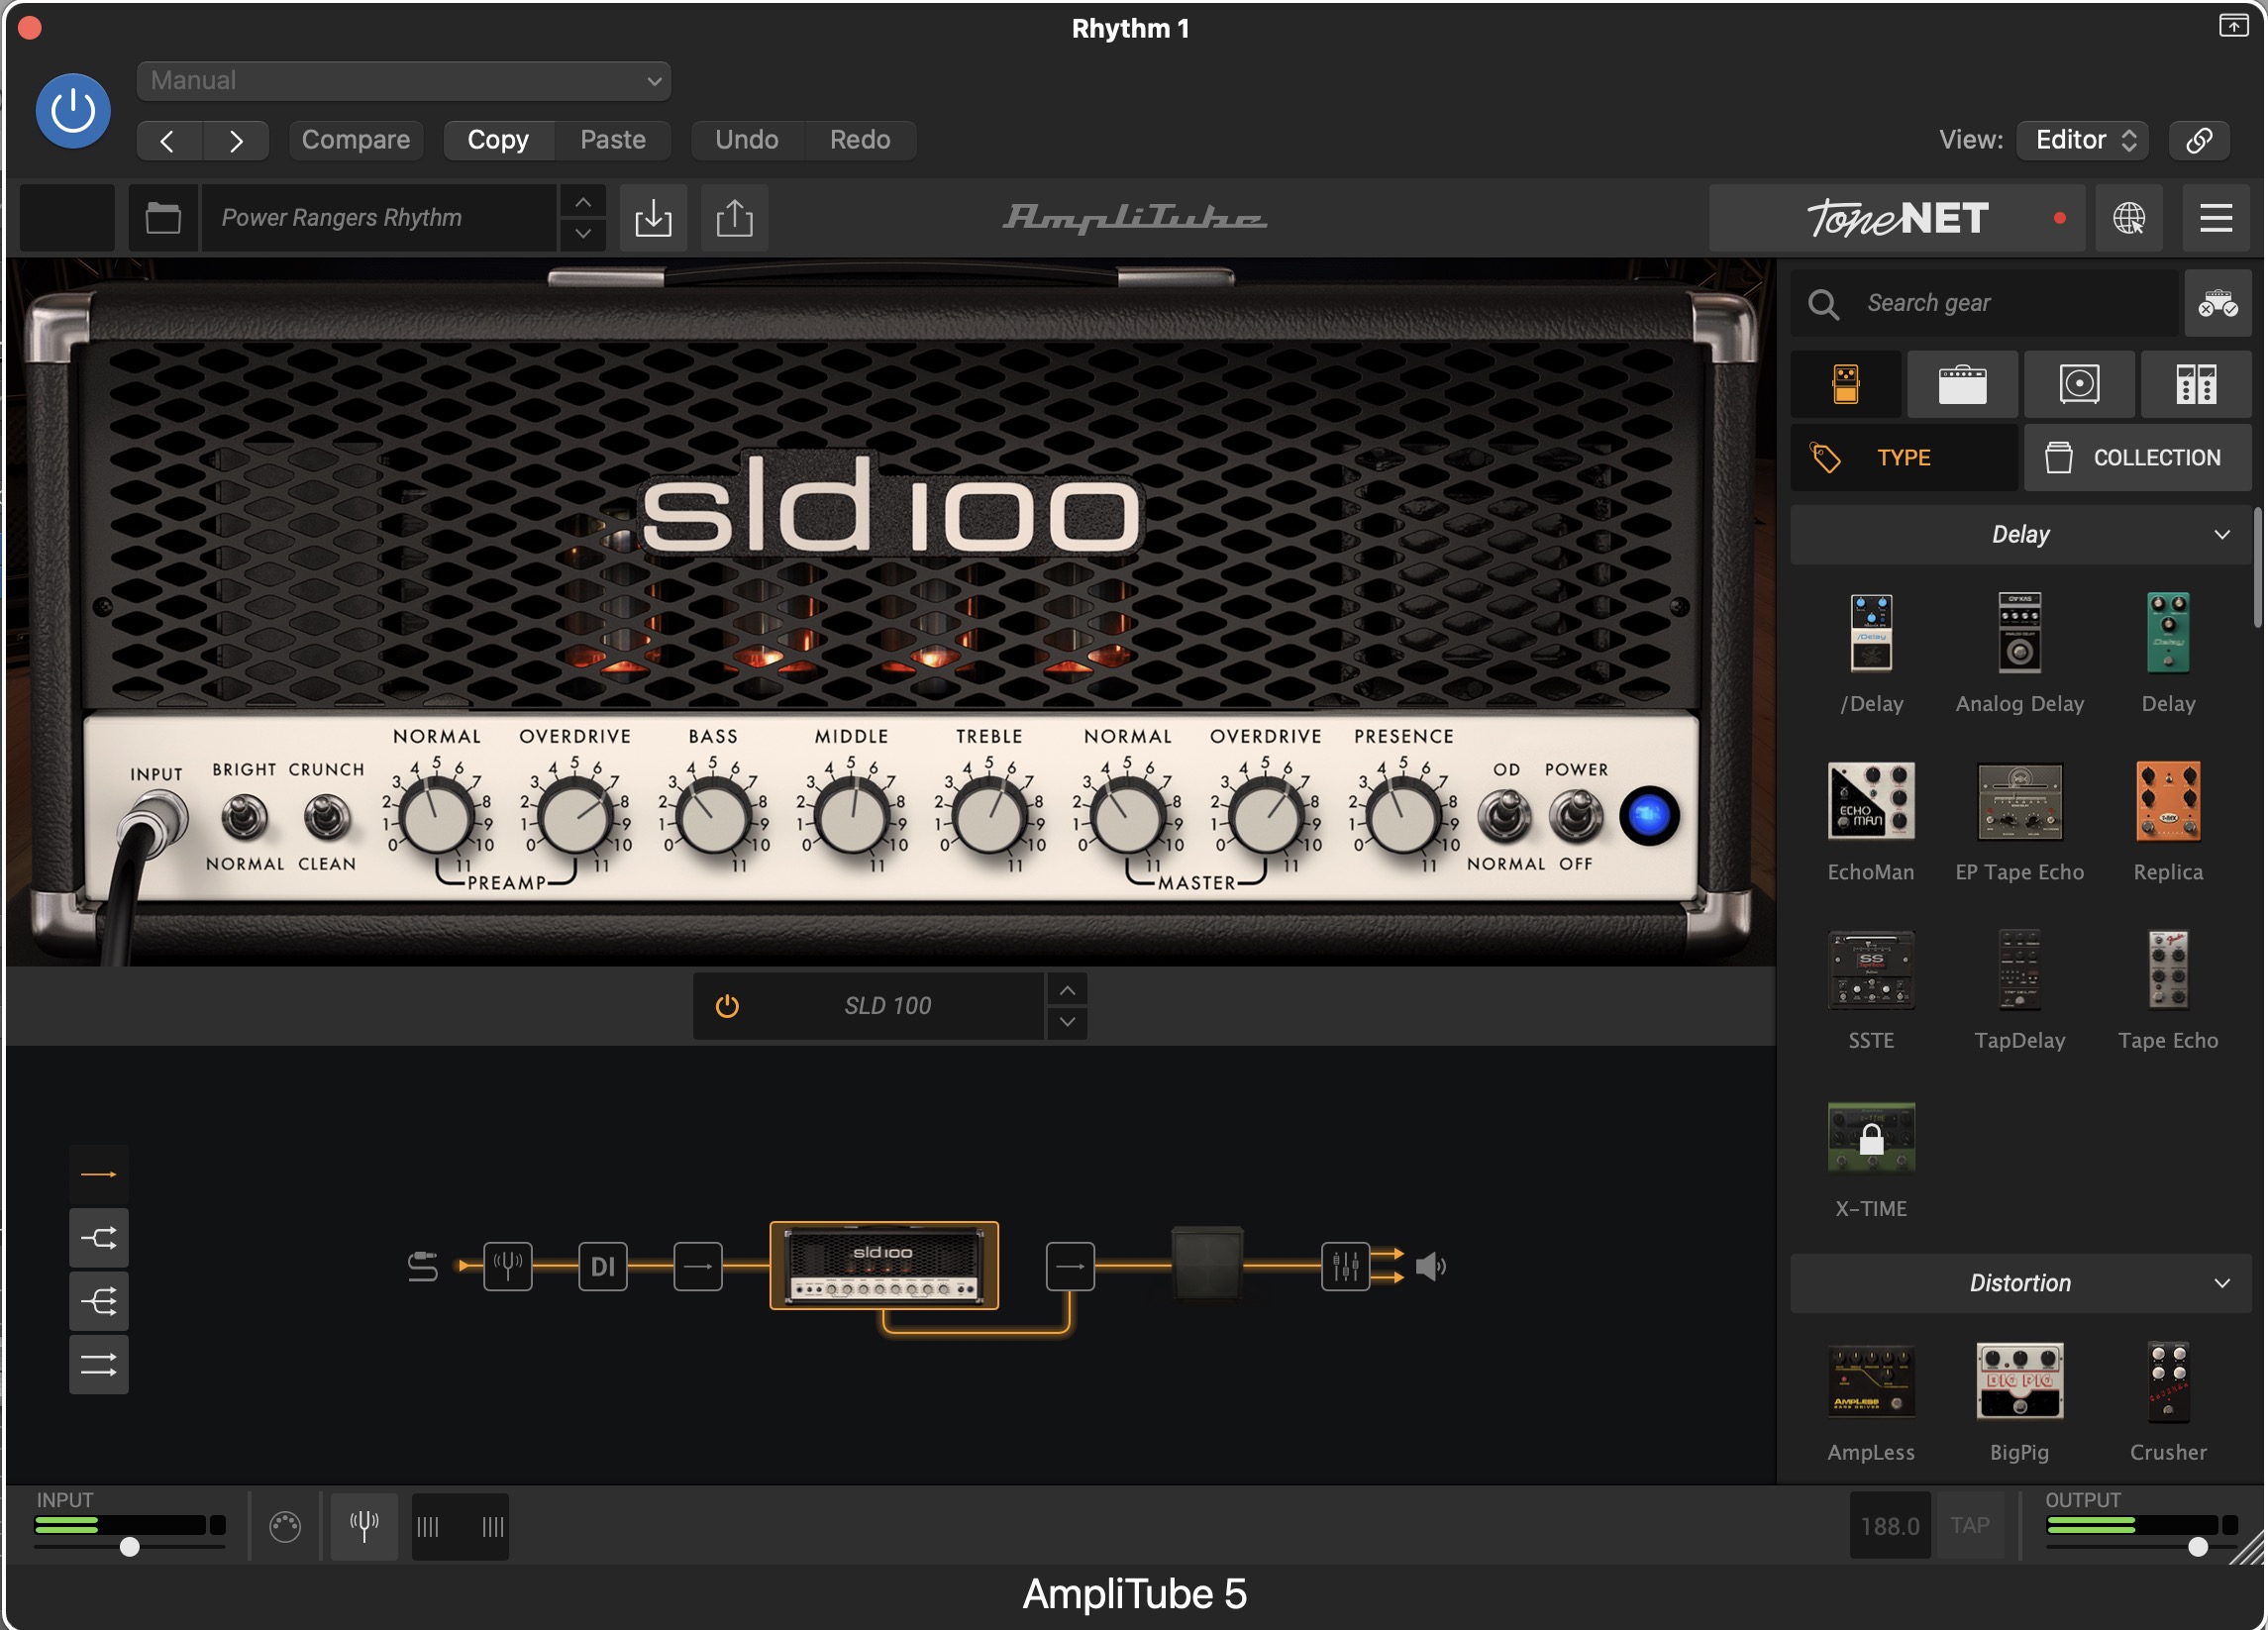Click the Undo button
This screenshot has width=2268, height=1630.
[747, 140]
